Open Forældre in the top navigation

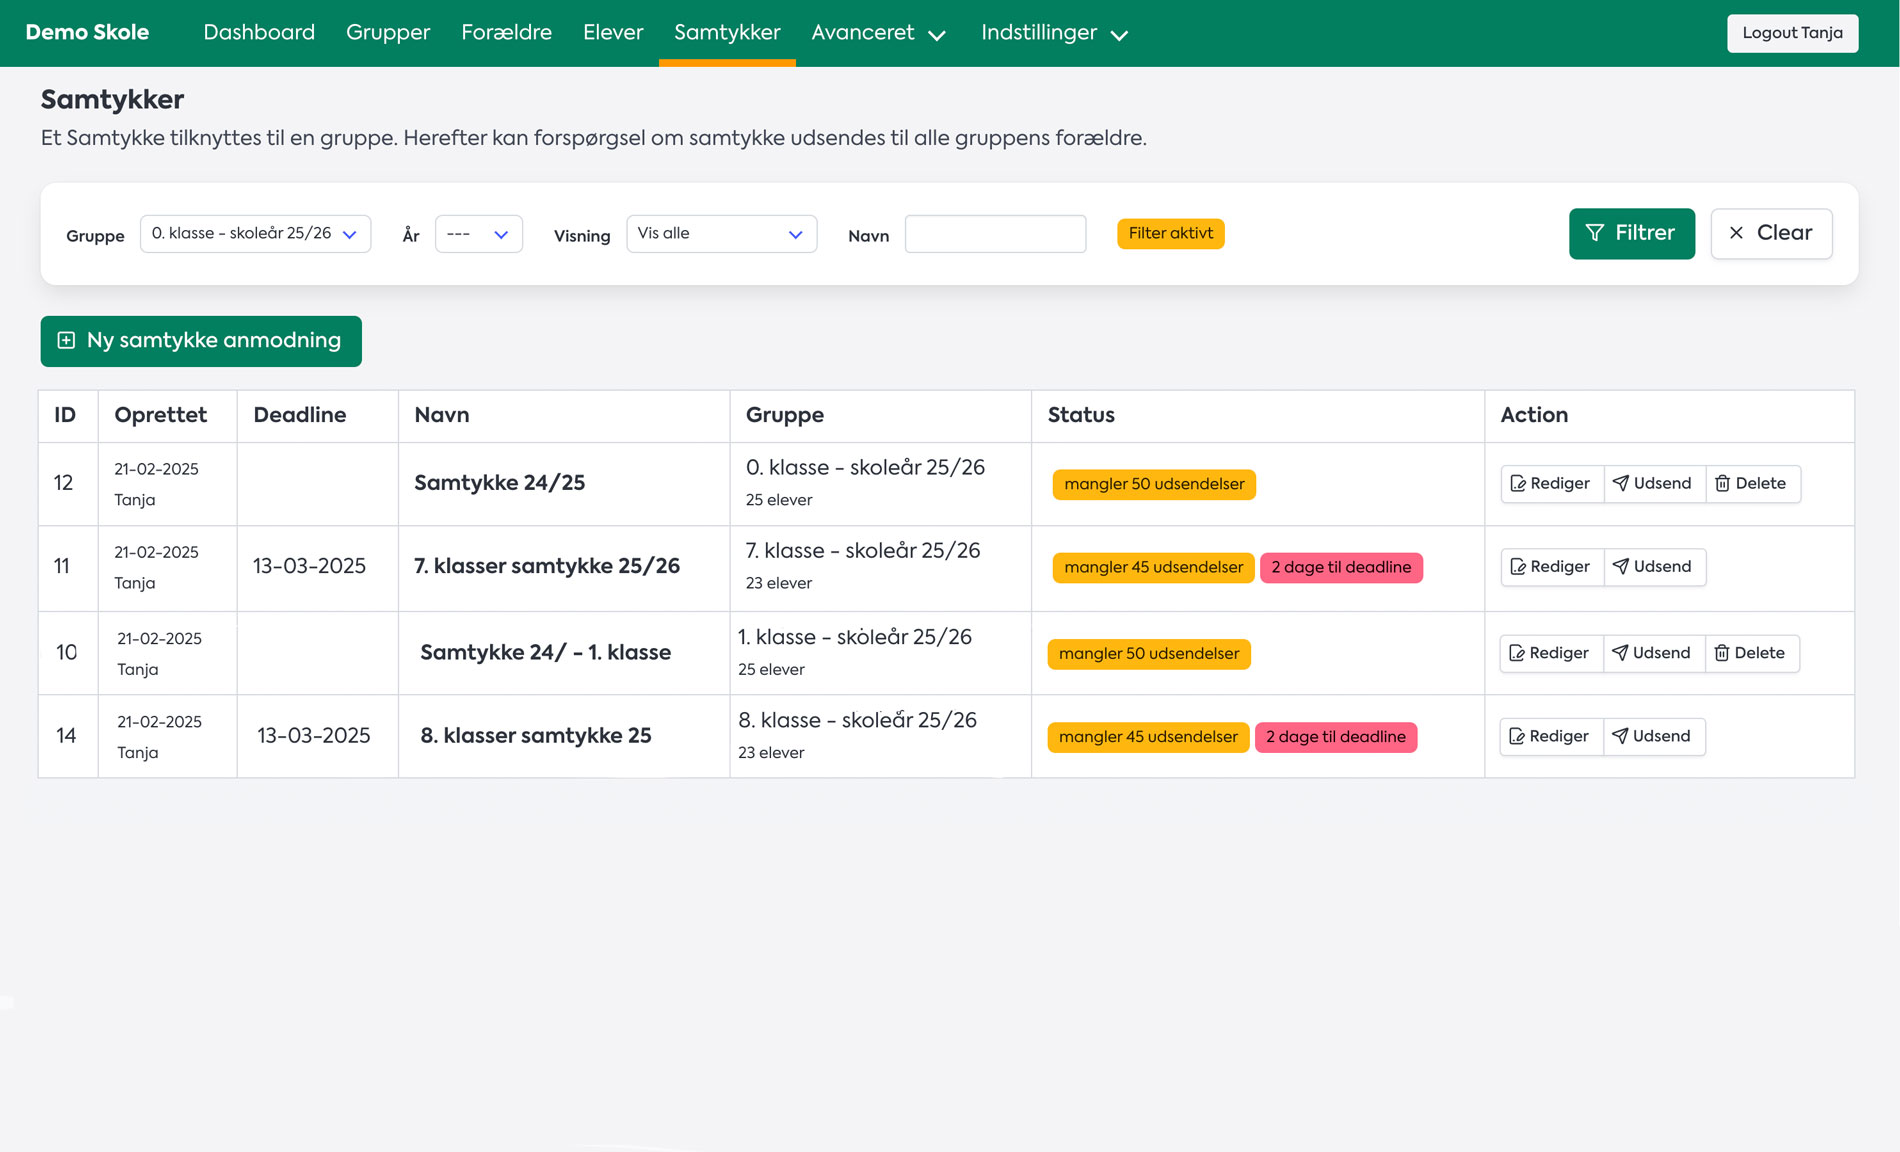pyautogui.click(x=506, y=33)
